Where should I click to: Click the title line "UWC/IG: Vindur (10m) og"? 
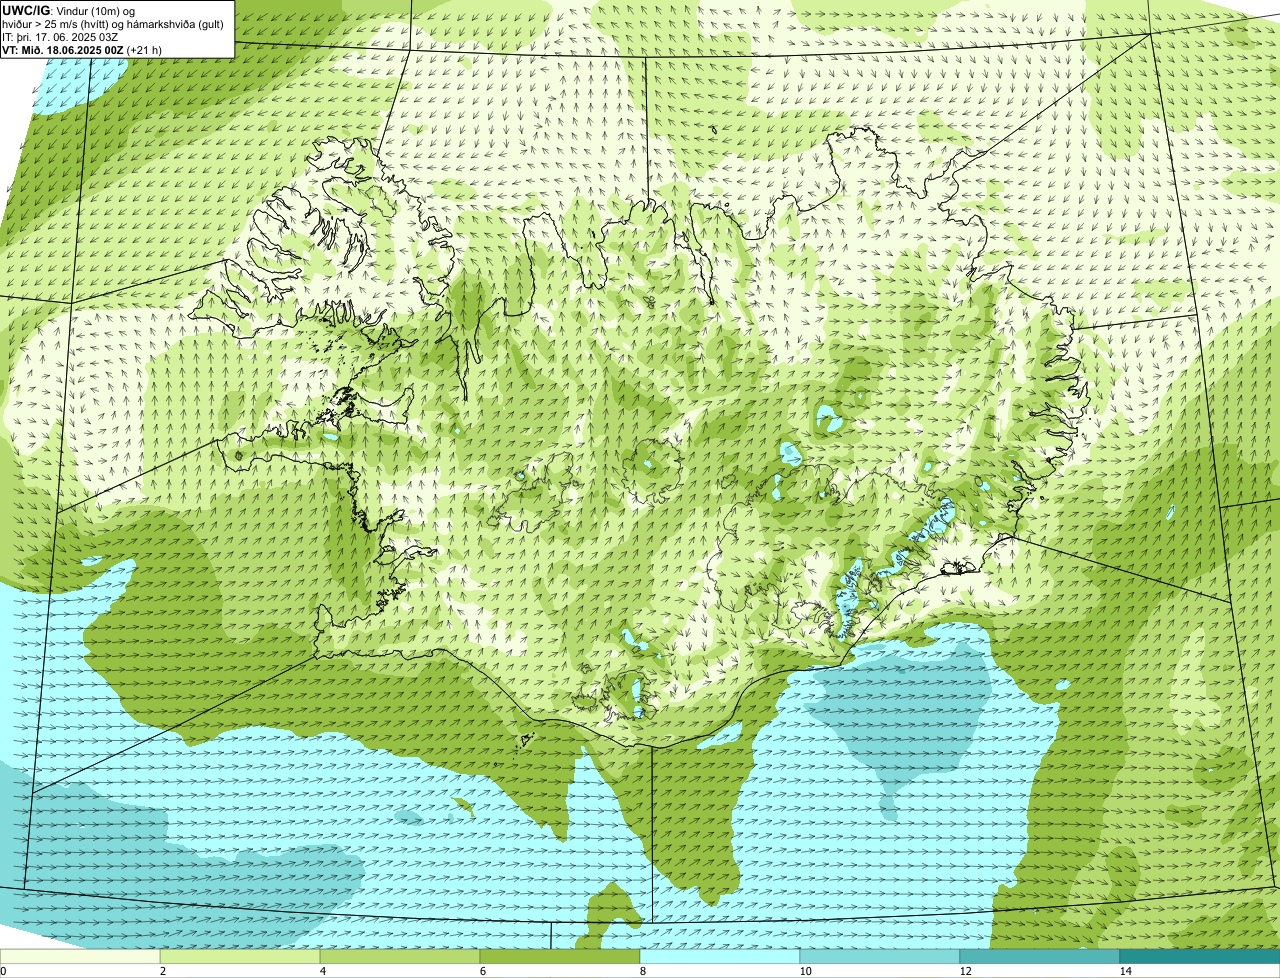68,10
